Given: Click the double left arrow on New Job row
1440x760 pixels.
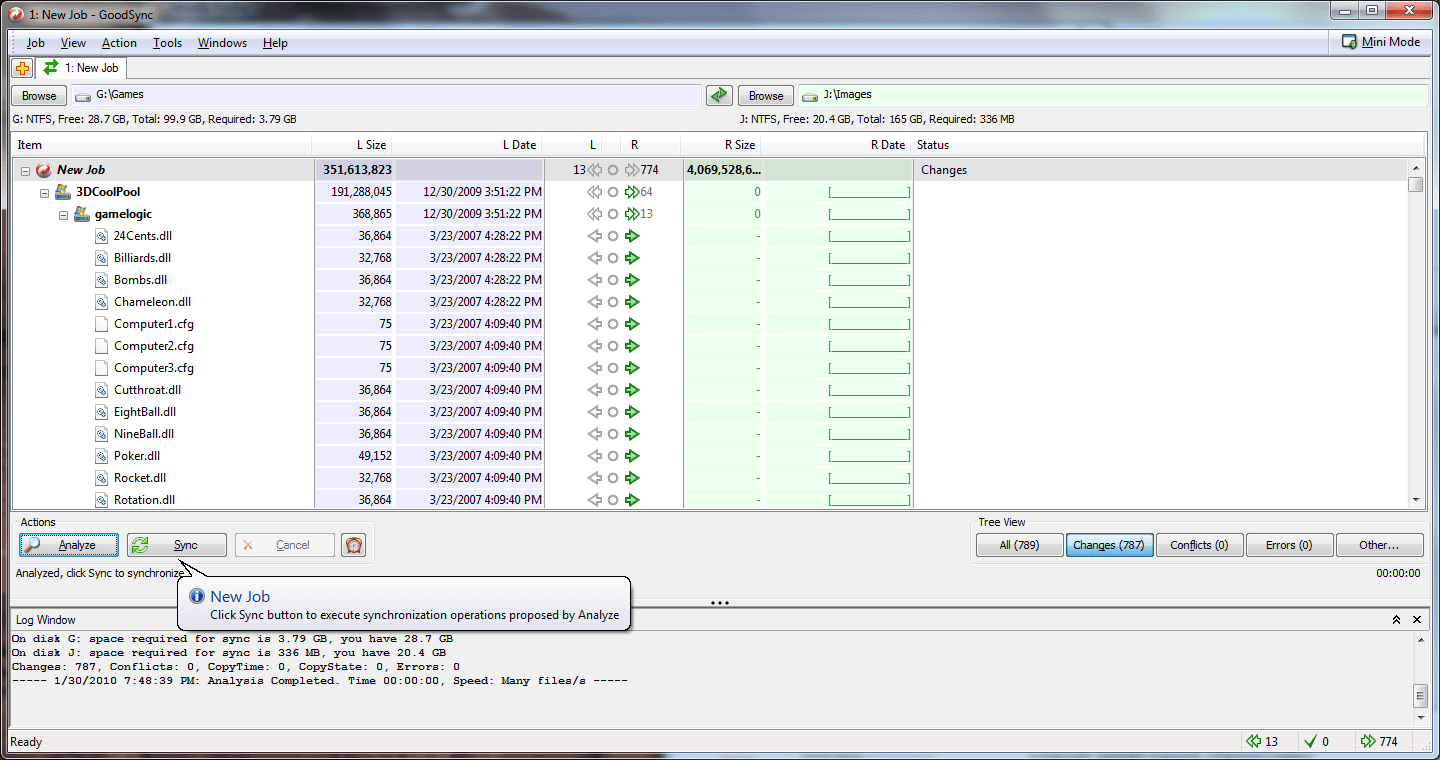Looking at the screenshot, I should (595, 170).
